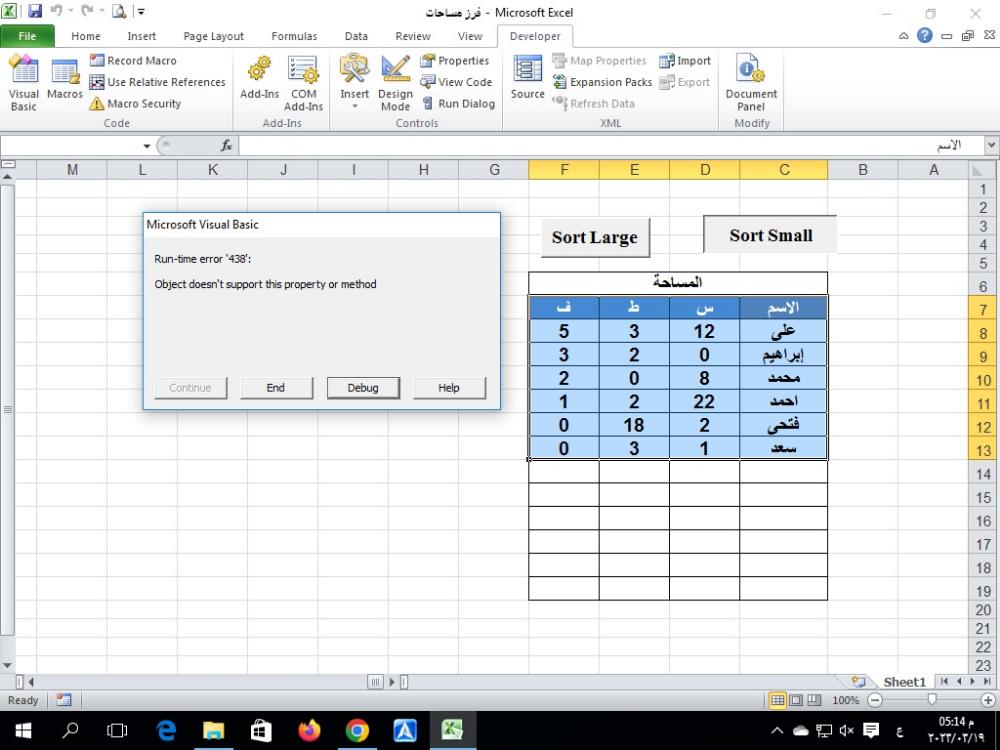
Task: Open the Undo history dropdown
Action: pos(69,11)
